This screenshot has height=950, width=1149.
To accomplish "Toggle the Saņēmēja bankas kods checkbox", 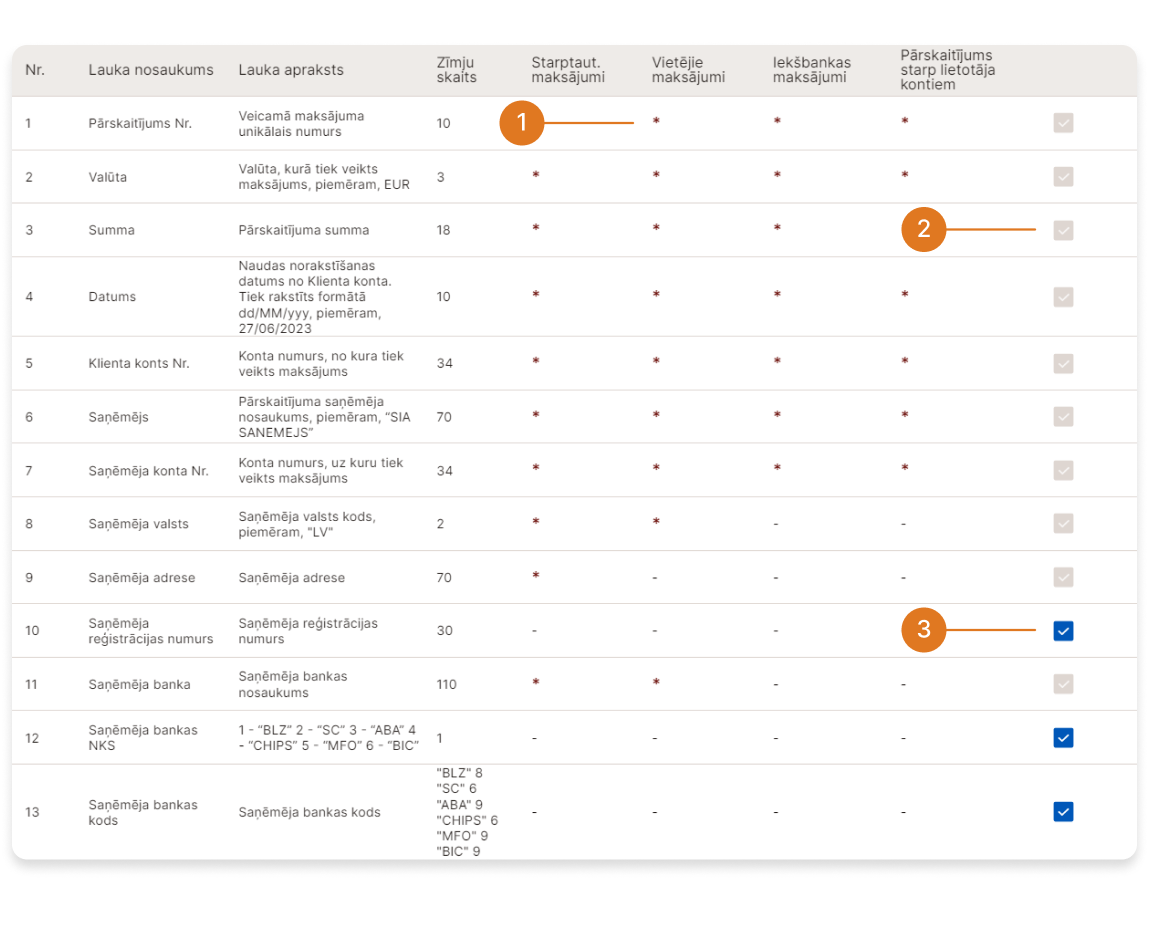I will coord(1063,811).
